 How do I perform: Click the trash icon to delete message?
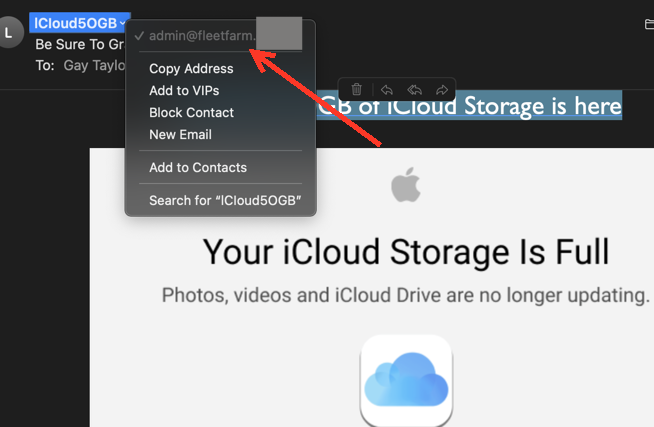pyautogui.click(x=356, y=89)
